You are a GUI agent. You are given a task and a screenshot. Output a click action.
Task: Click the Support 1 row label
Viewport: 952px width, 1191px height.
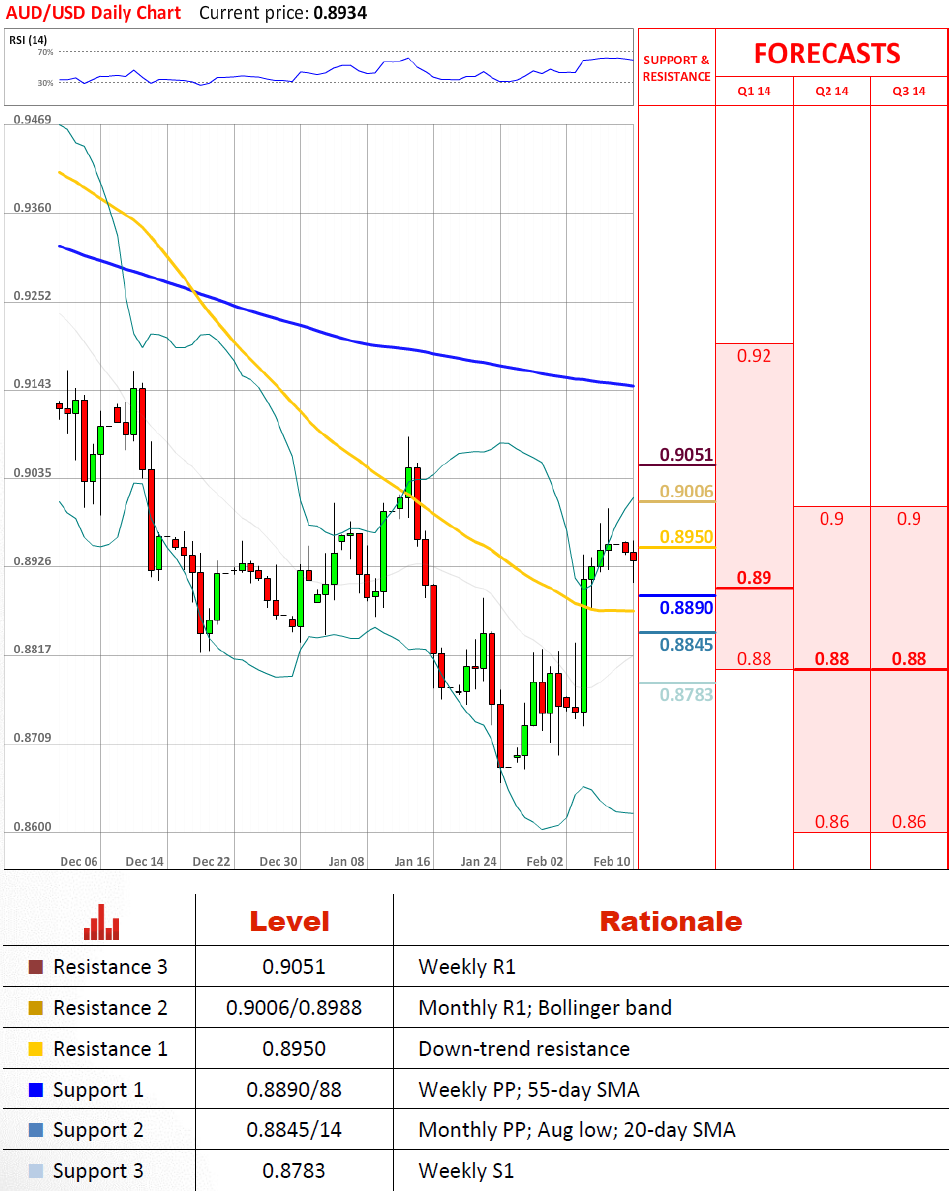tap(98, 1090)
